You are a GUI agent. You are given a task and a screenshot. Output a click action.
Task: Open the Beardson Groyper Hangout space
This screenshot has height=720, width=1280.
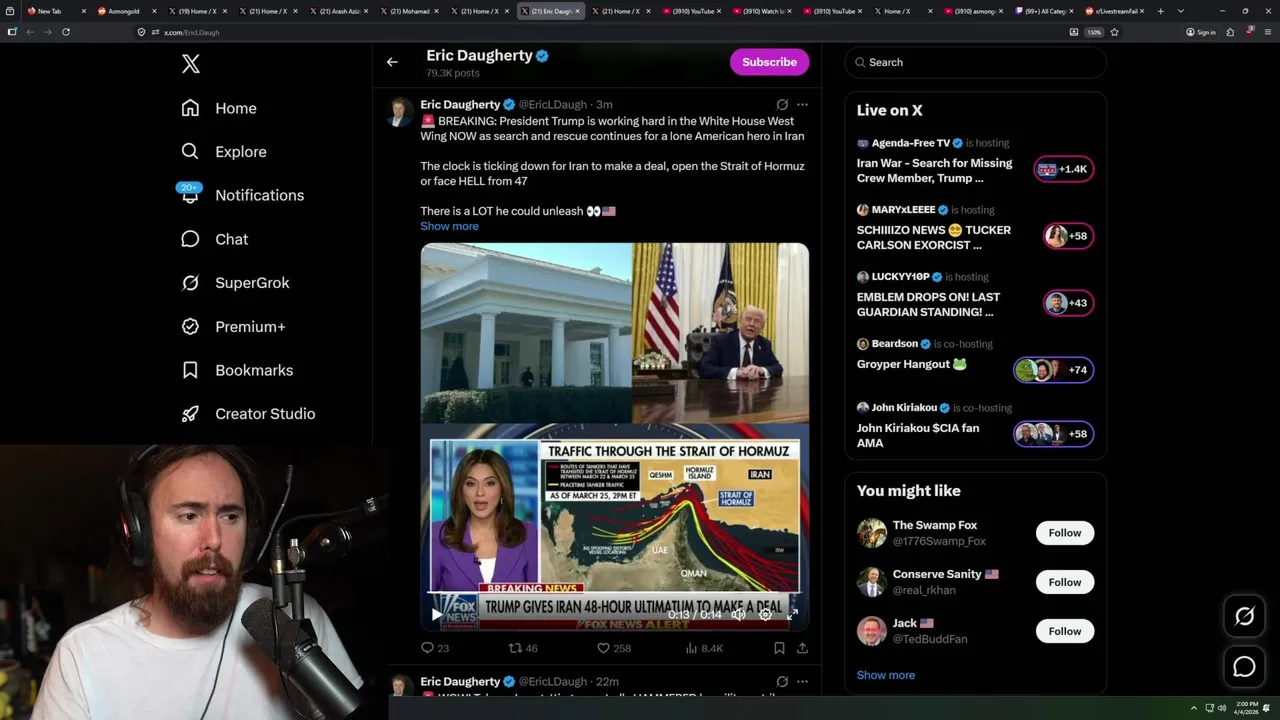click(975, 360)
